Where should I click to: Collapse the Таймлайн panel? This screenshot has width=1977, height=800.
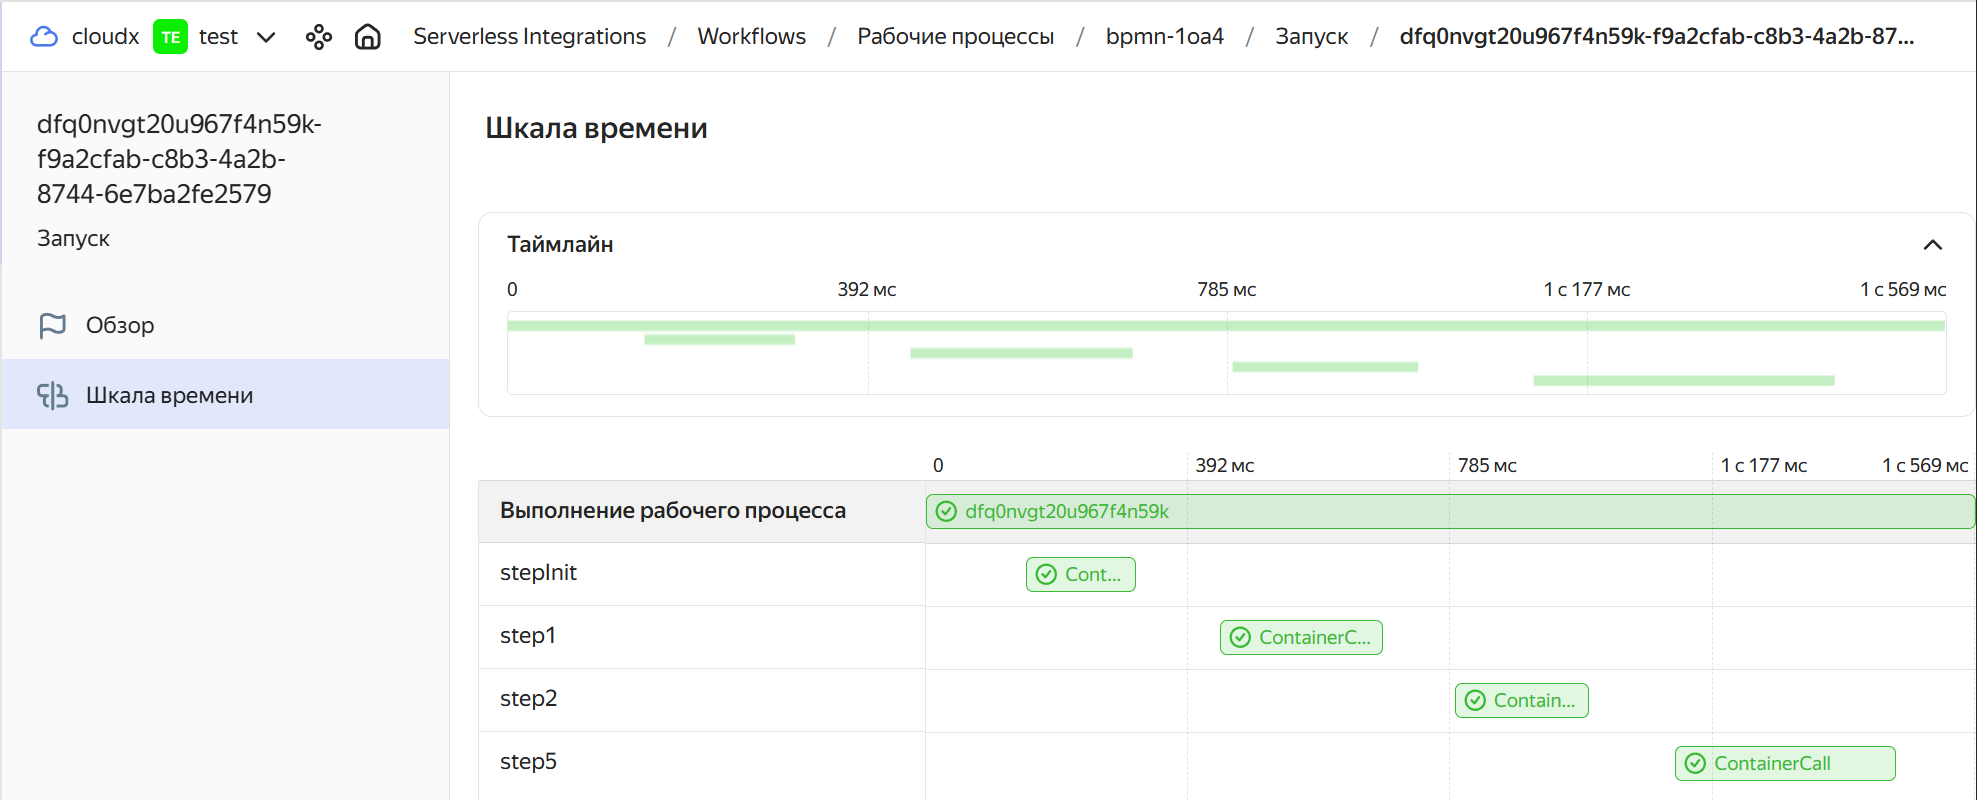coord(1932,245)
